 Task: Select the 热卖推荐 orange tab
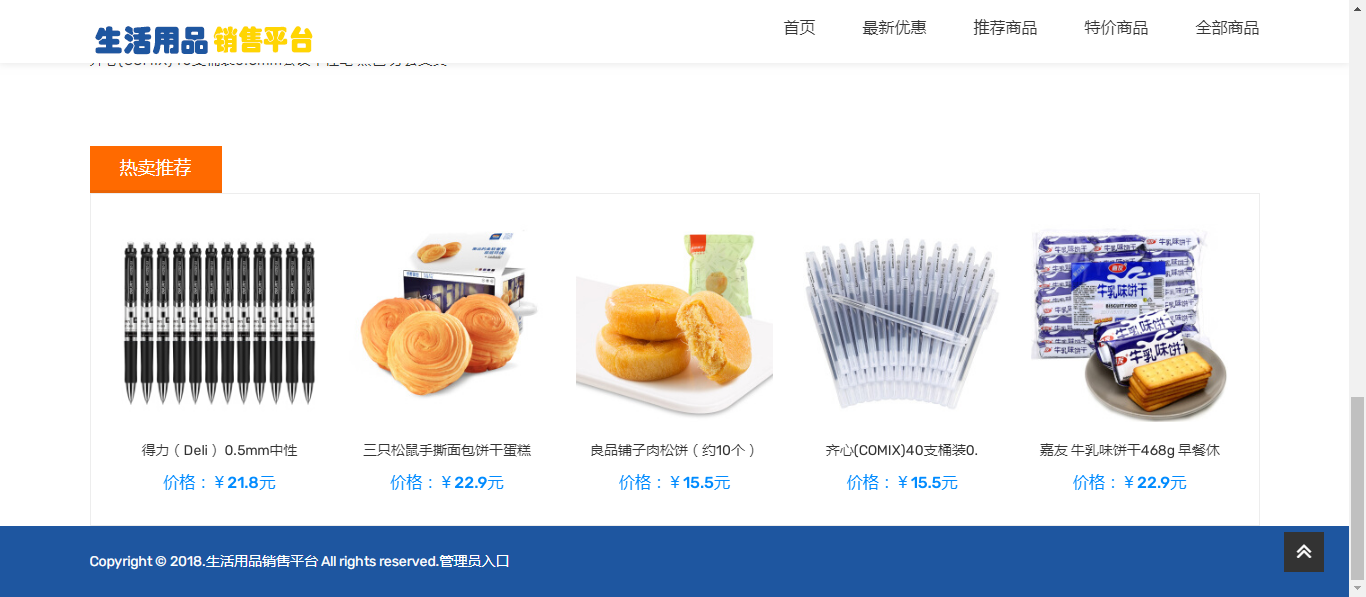tap(156, 169)
